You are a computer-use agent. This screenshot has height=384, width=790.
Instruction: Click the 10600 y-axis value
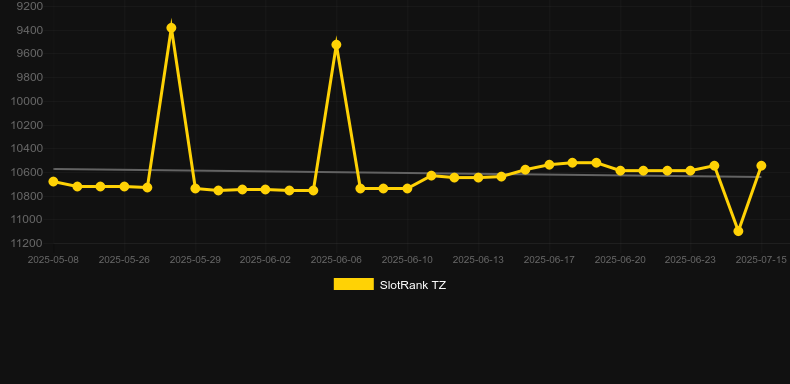(27, 172)
